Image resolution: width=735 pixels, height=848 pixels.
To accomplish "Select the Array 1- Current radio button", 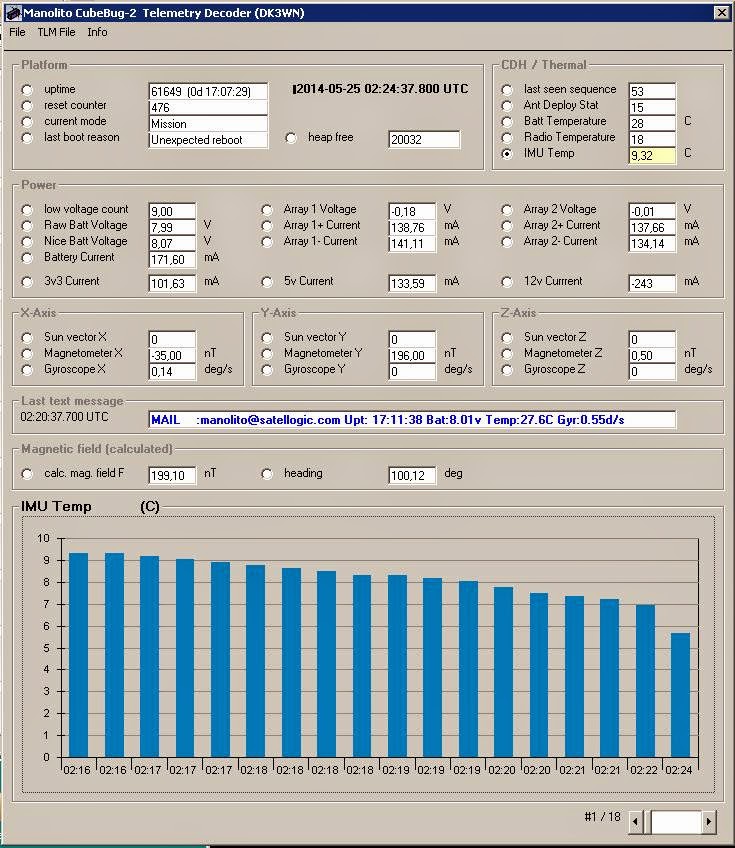I will [267, 242].
